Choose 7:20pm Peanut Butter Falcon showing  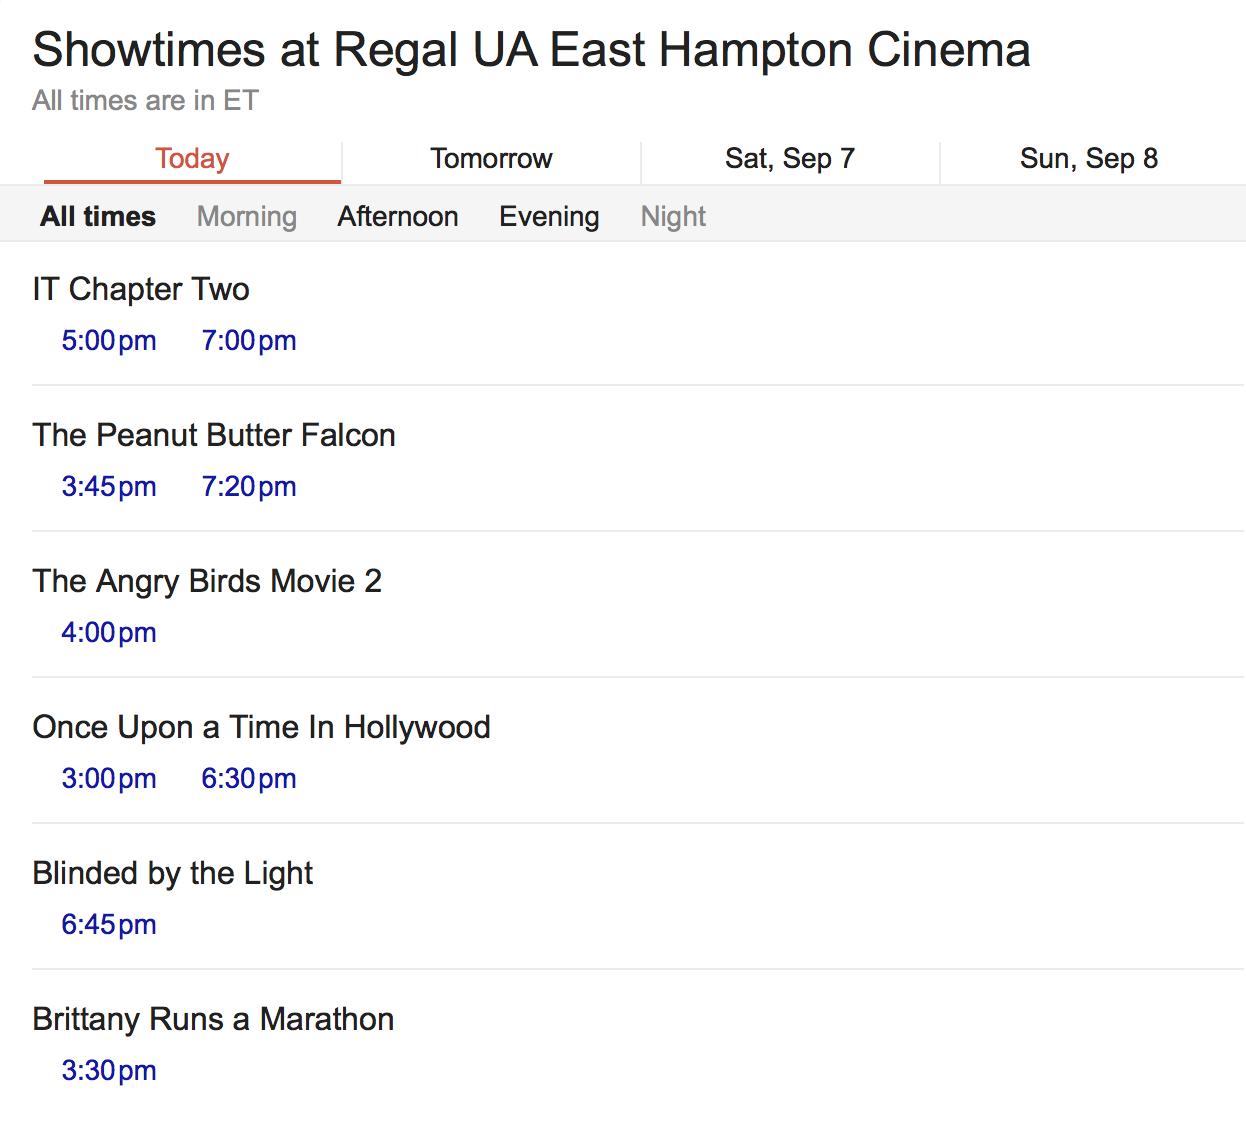(249, 487)
